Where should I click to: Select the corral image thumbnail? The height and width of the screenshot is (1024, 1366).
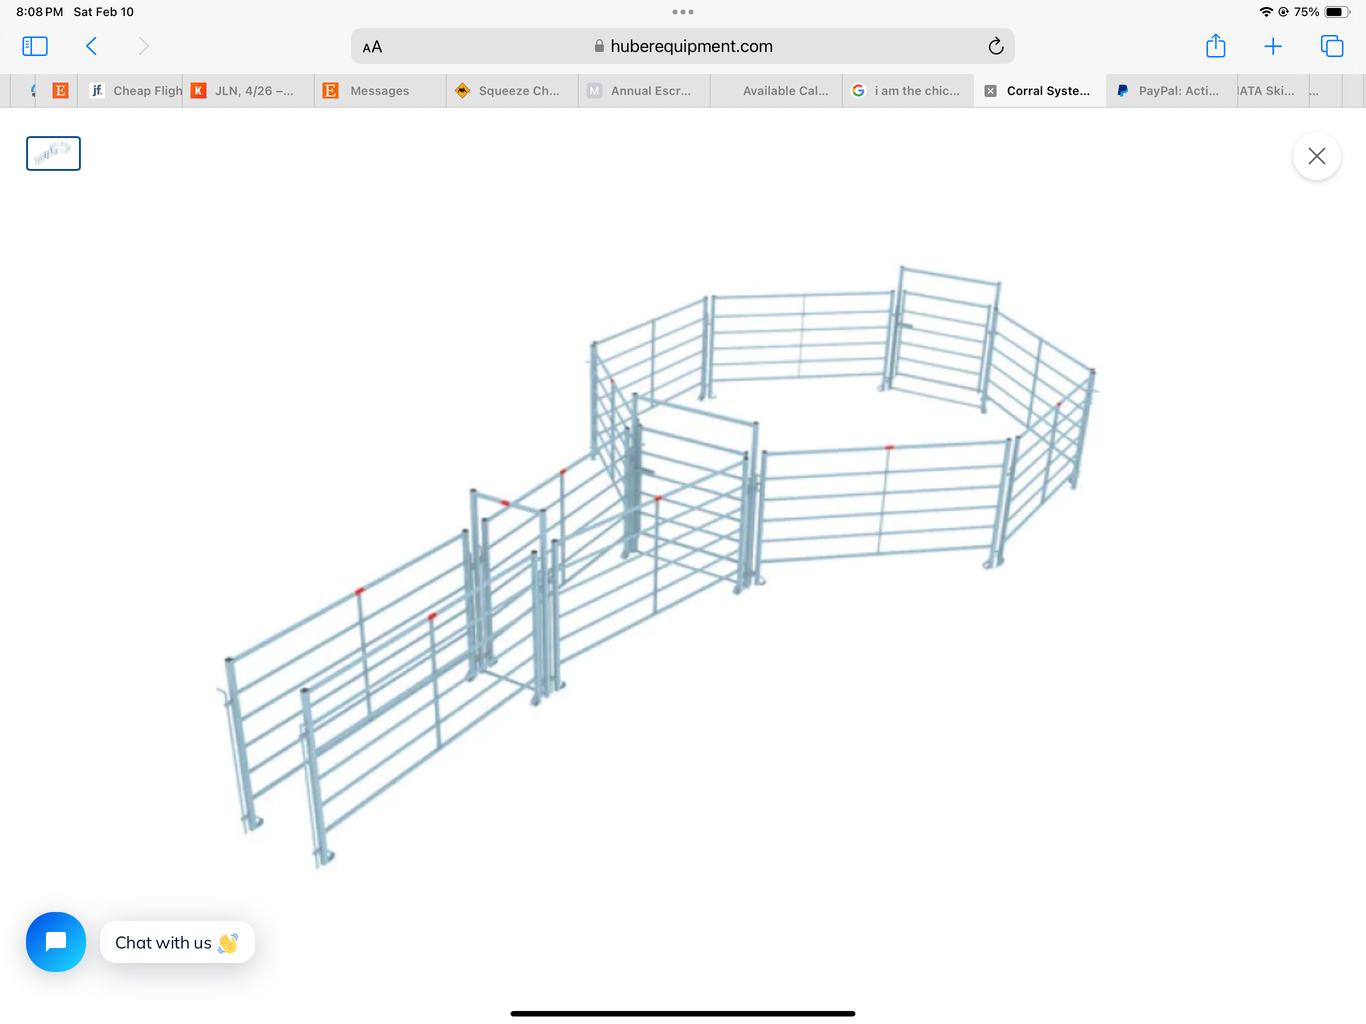pyautogui.click(x=53, y=153)
